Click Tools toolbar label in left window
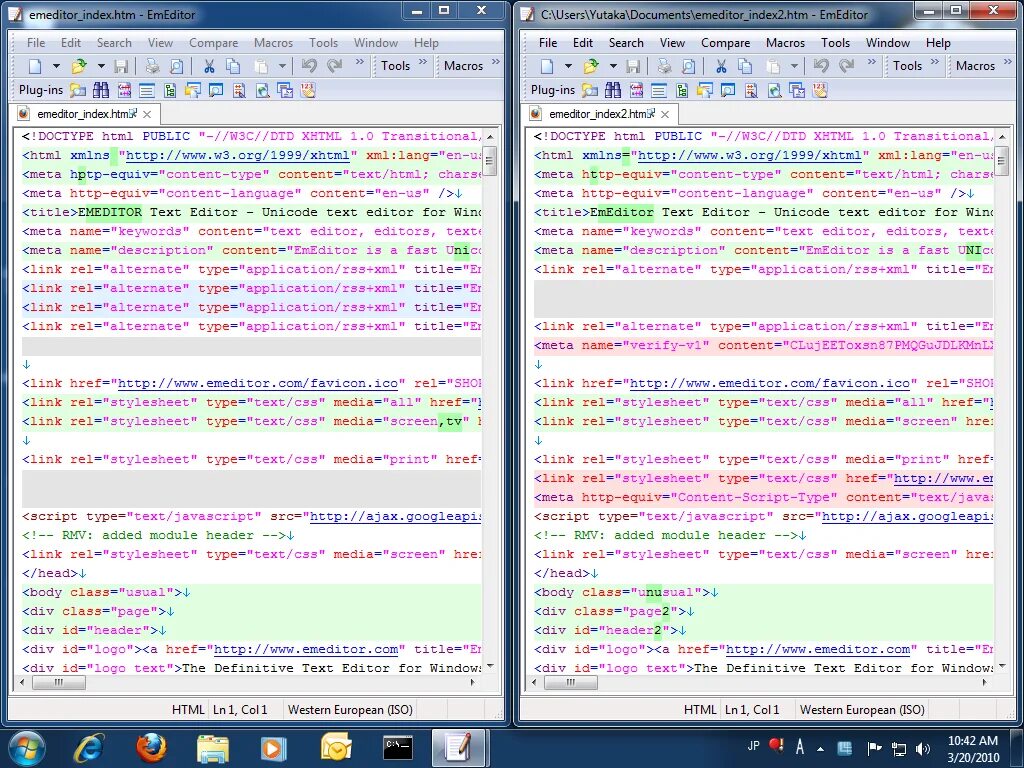This screenshot has height=768, width=1024. coord(396,65)
